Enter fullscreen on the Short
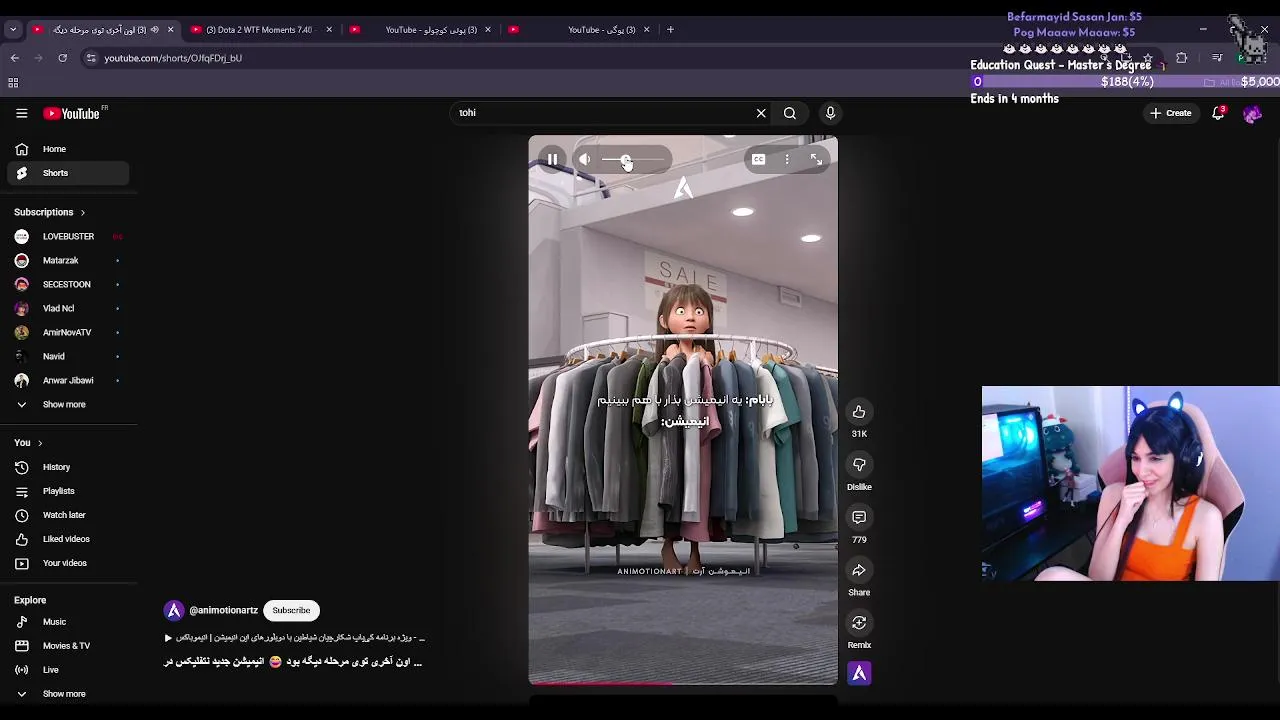1280x720 pixels. coord(816,160)
